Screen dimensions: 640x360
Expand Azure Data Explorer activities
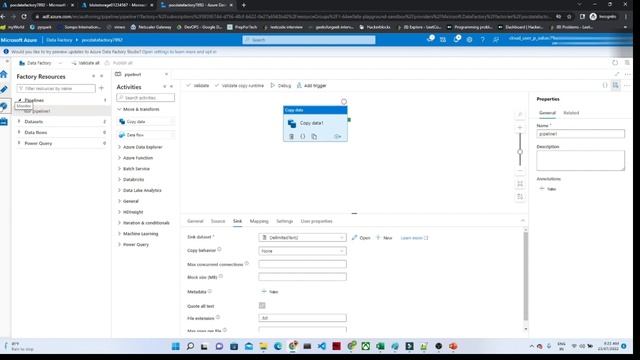[120, 147]
